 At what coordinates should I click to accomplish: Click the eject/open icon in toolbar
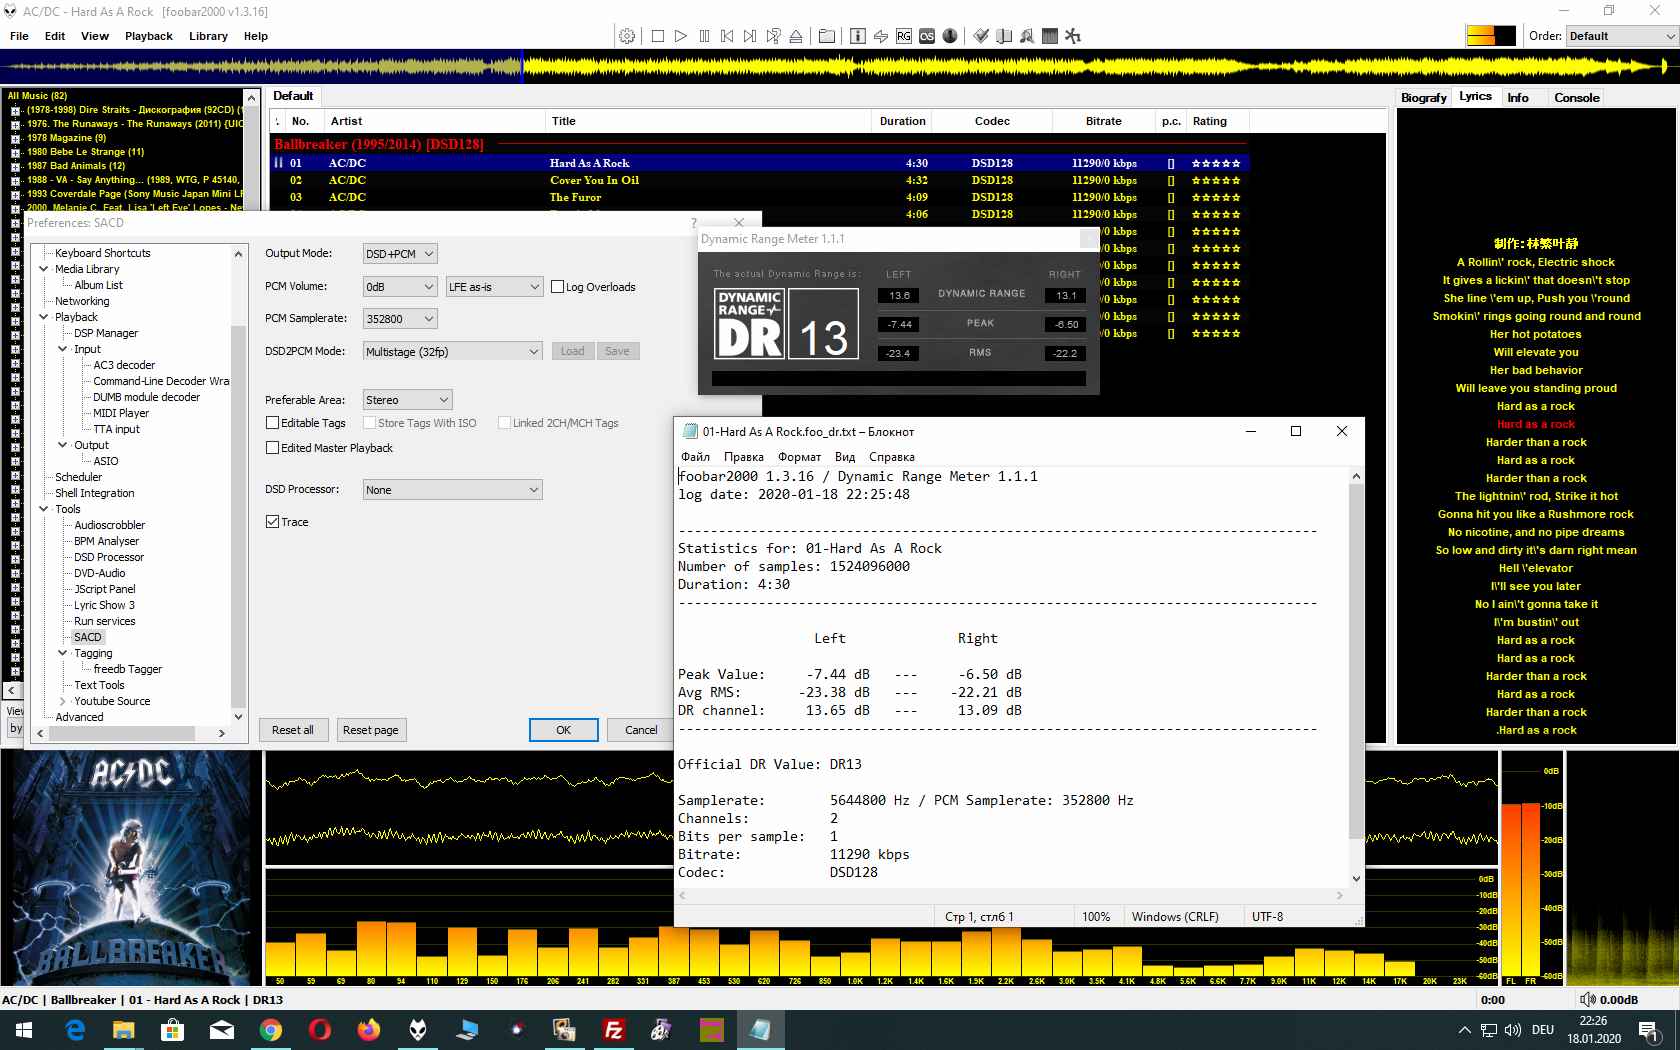coord(796,36)
